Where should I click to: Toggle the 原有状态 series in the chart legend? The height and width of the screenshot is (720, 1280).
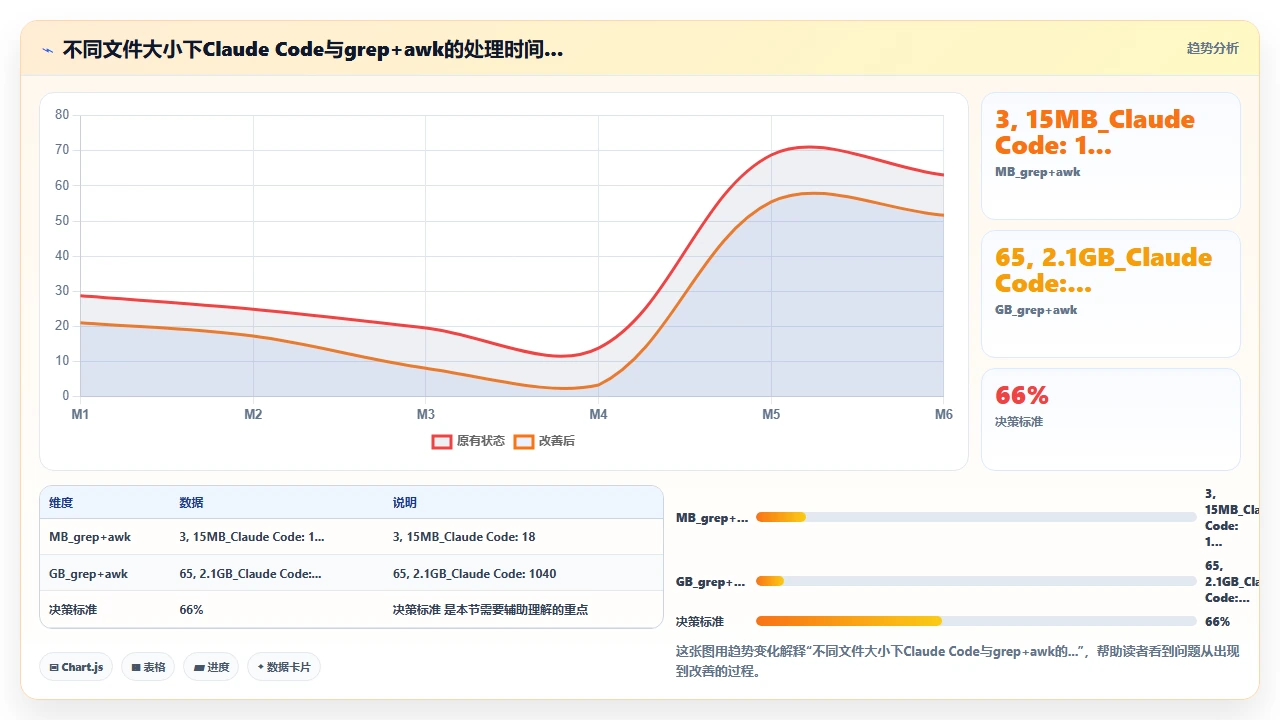pyautogui.click(x=468, y=441)
